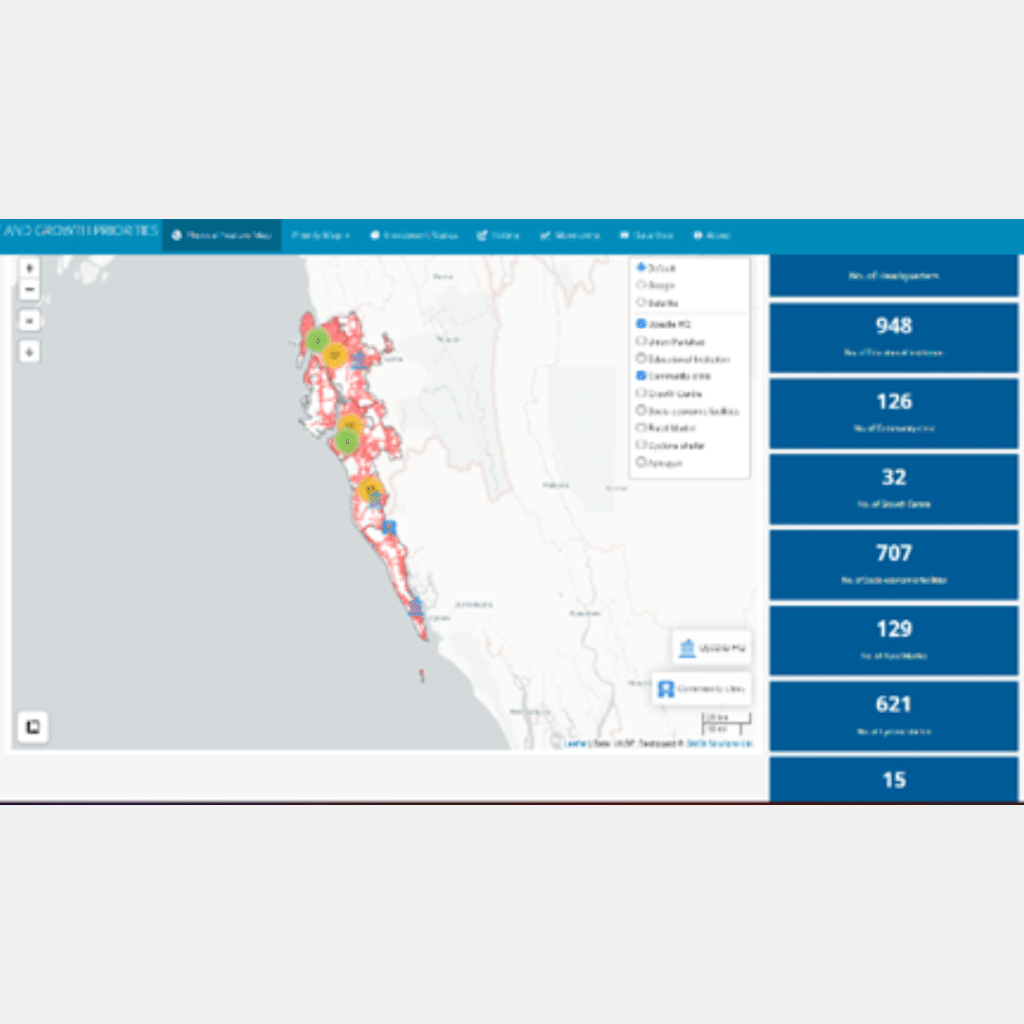Select the Satellite basemap option
Screen dimensions: 1024x1024
coord(641,302)
